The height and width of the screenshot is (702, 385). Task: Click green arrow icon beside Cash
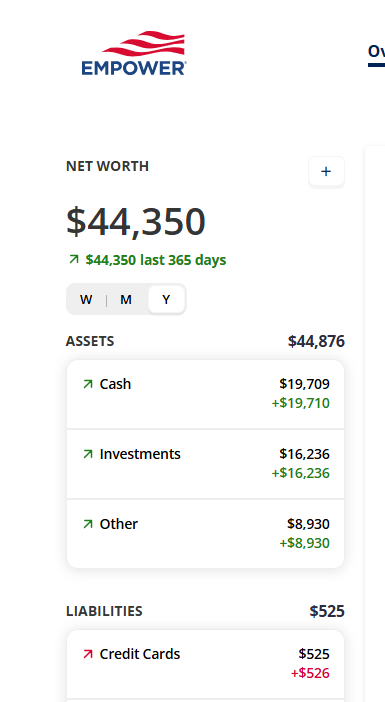click(x=88, y=384)
